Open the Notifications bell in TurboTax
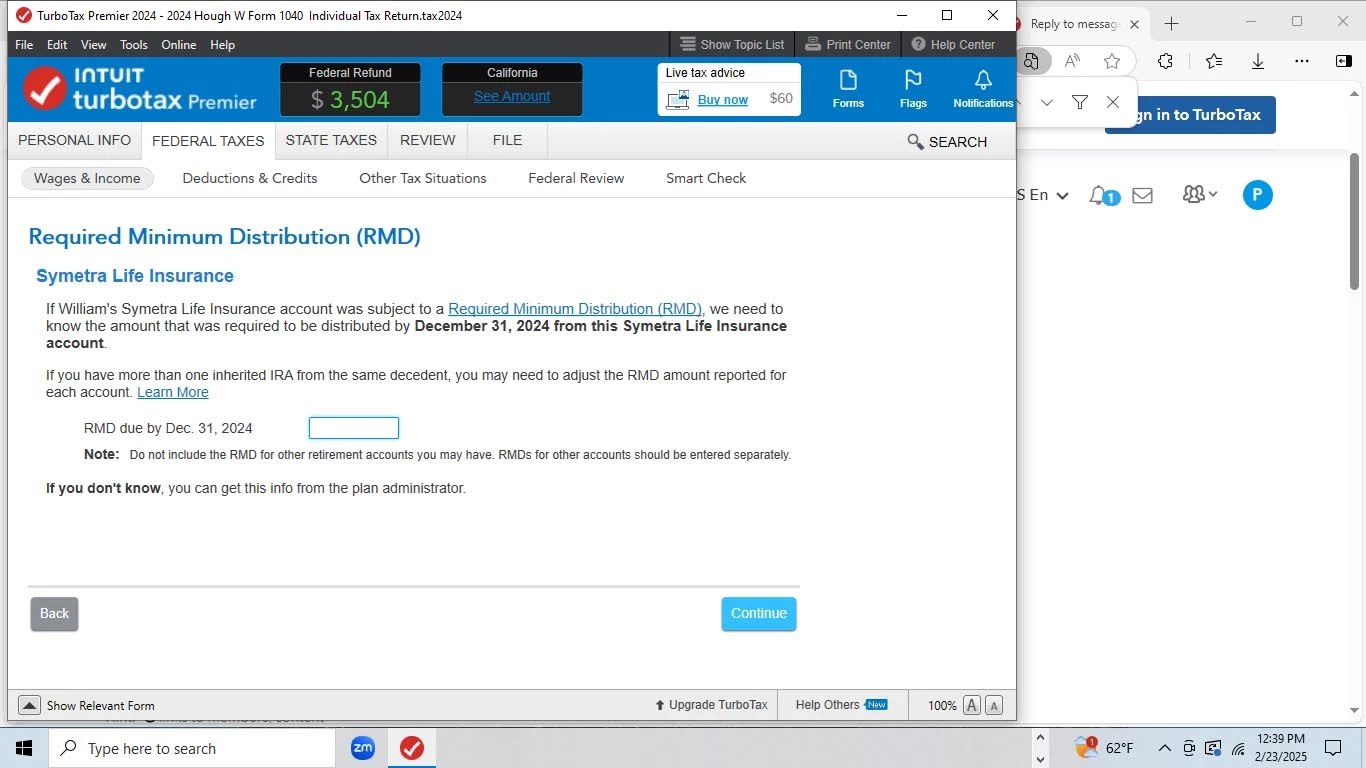This screenshot has width=1366, height=768. (983, 89)
